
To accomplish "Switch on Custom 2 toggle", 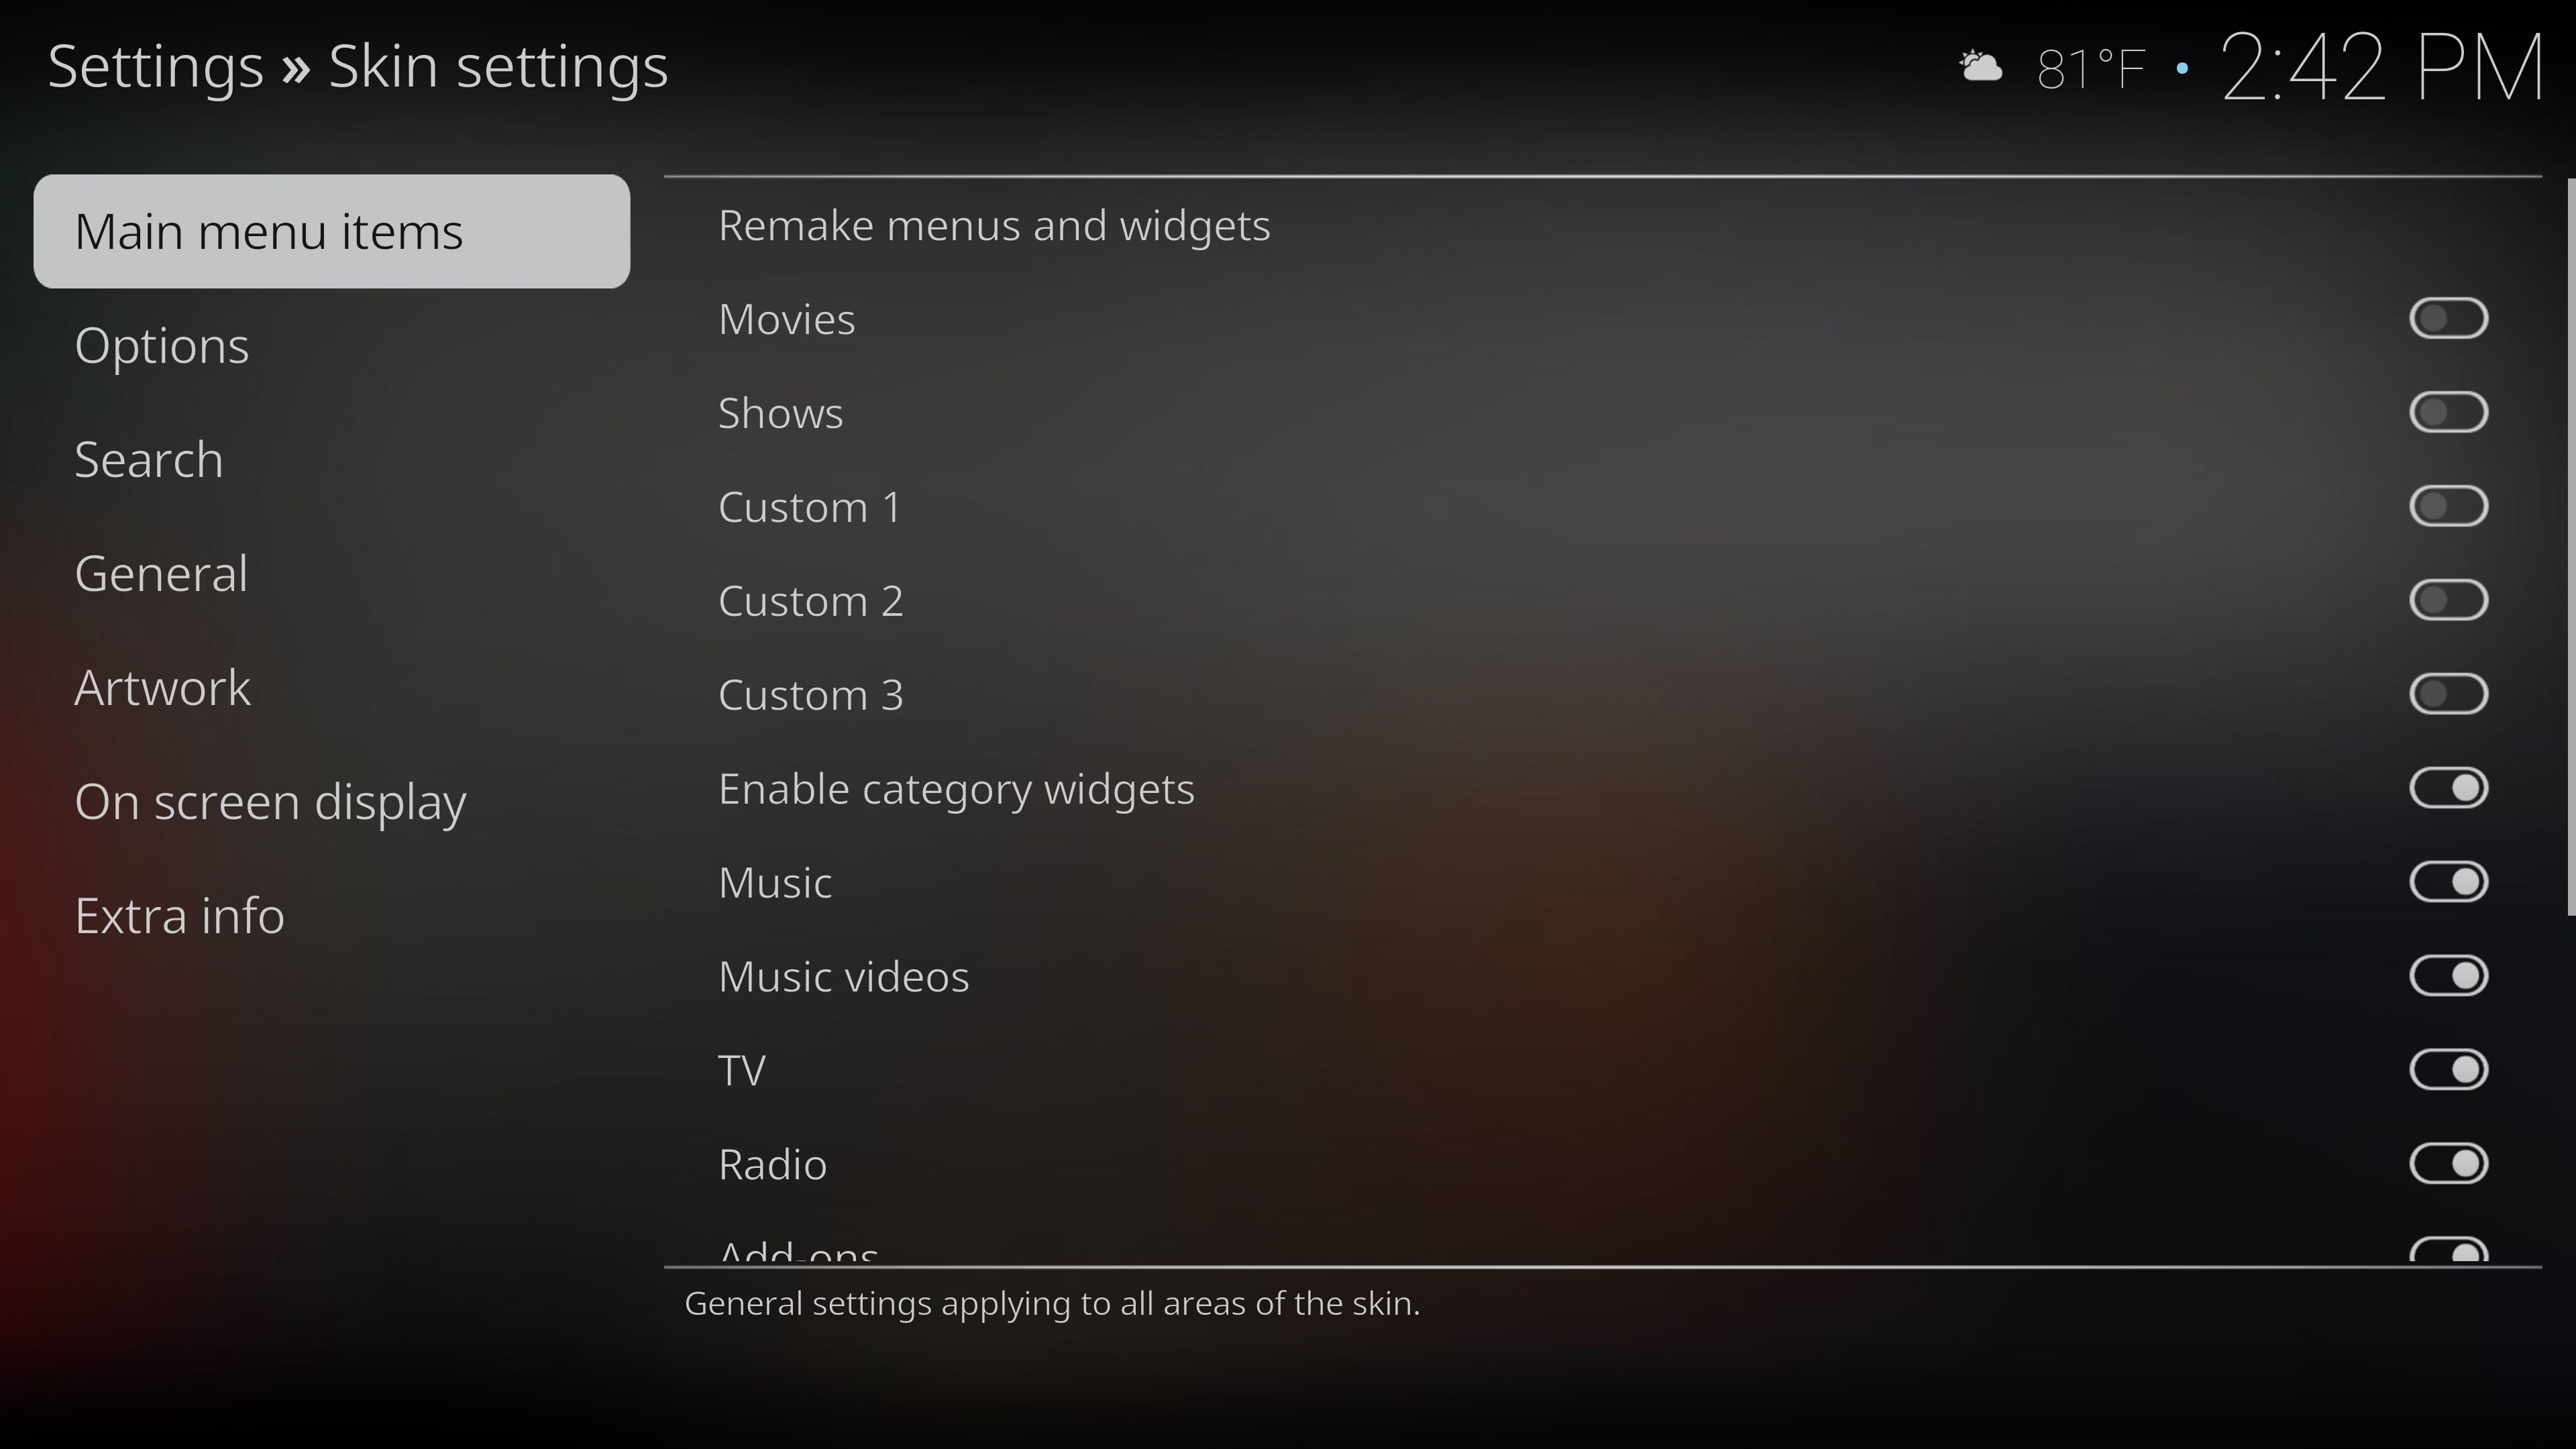I will [2448, 600].
